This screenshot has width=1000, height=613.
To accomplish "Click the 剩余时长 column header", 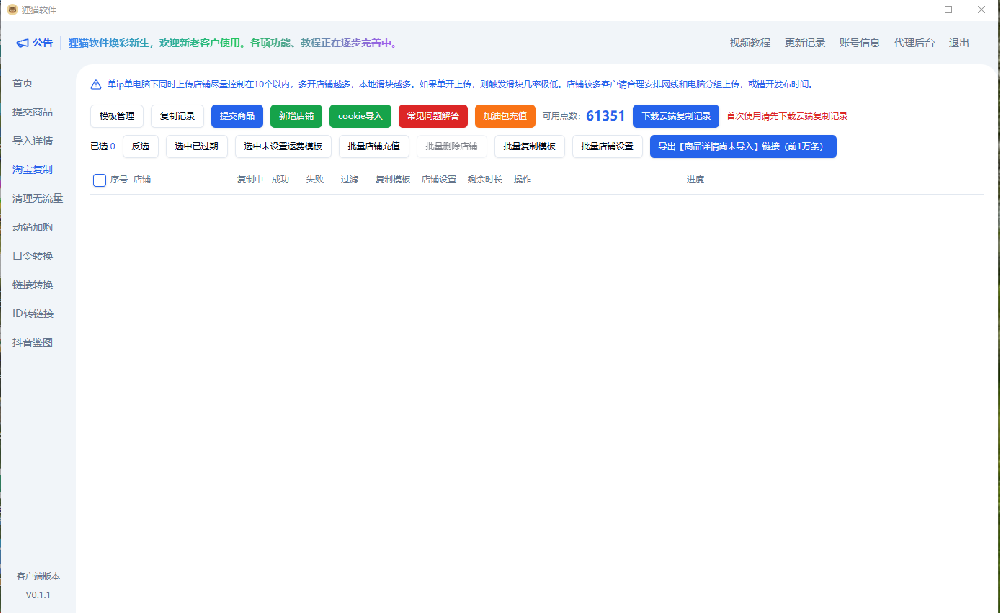I will (485, 179).
